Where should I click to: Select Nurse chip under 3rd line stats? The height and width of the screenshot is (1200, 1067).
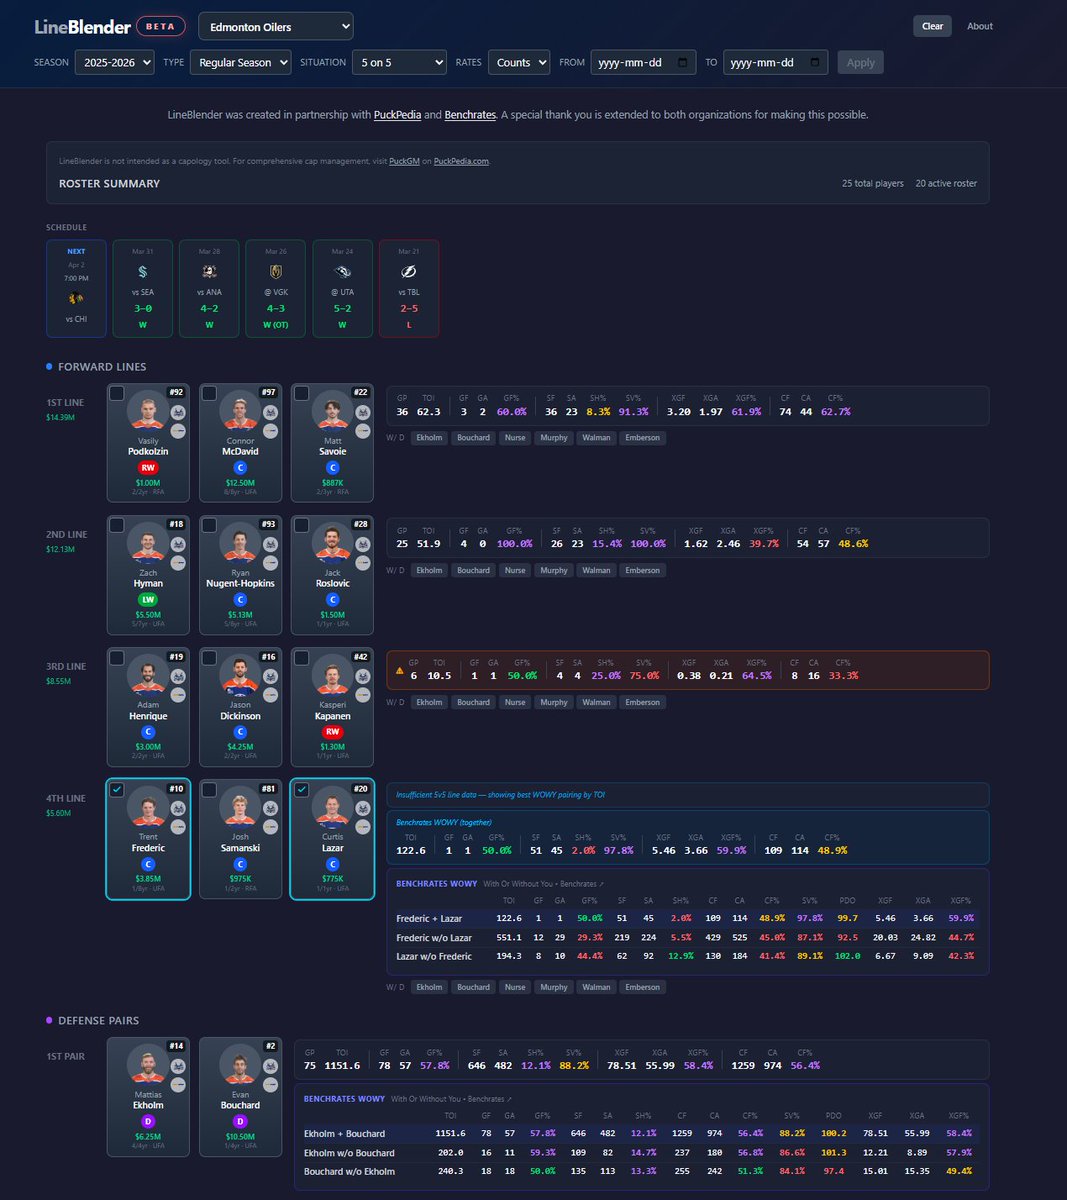pyautogui.click(x=515, y=702)
